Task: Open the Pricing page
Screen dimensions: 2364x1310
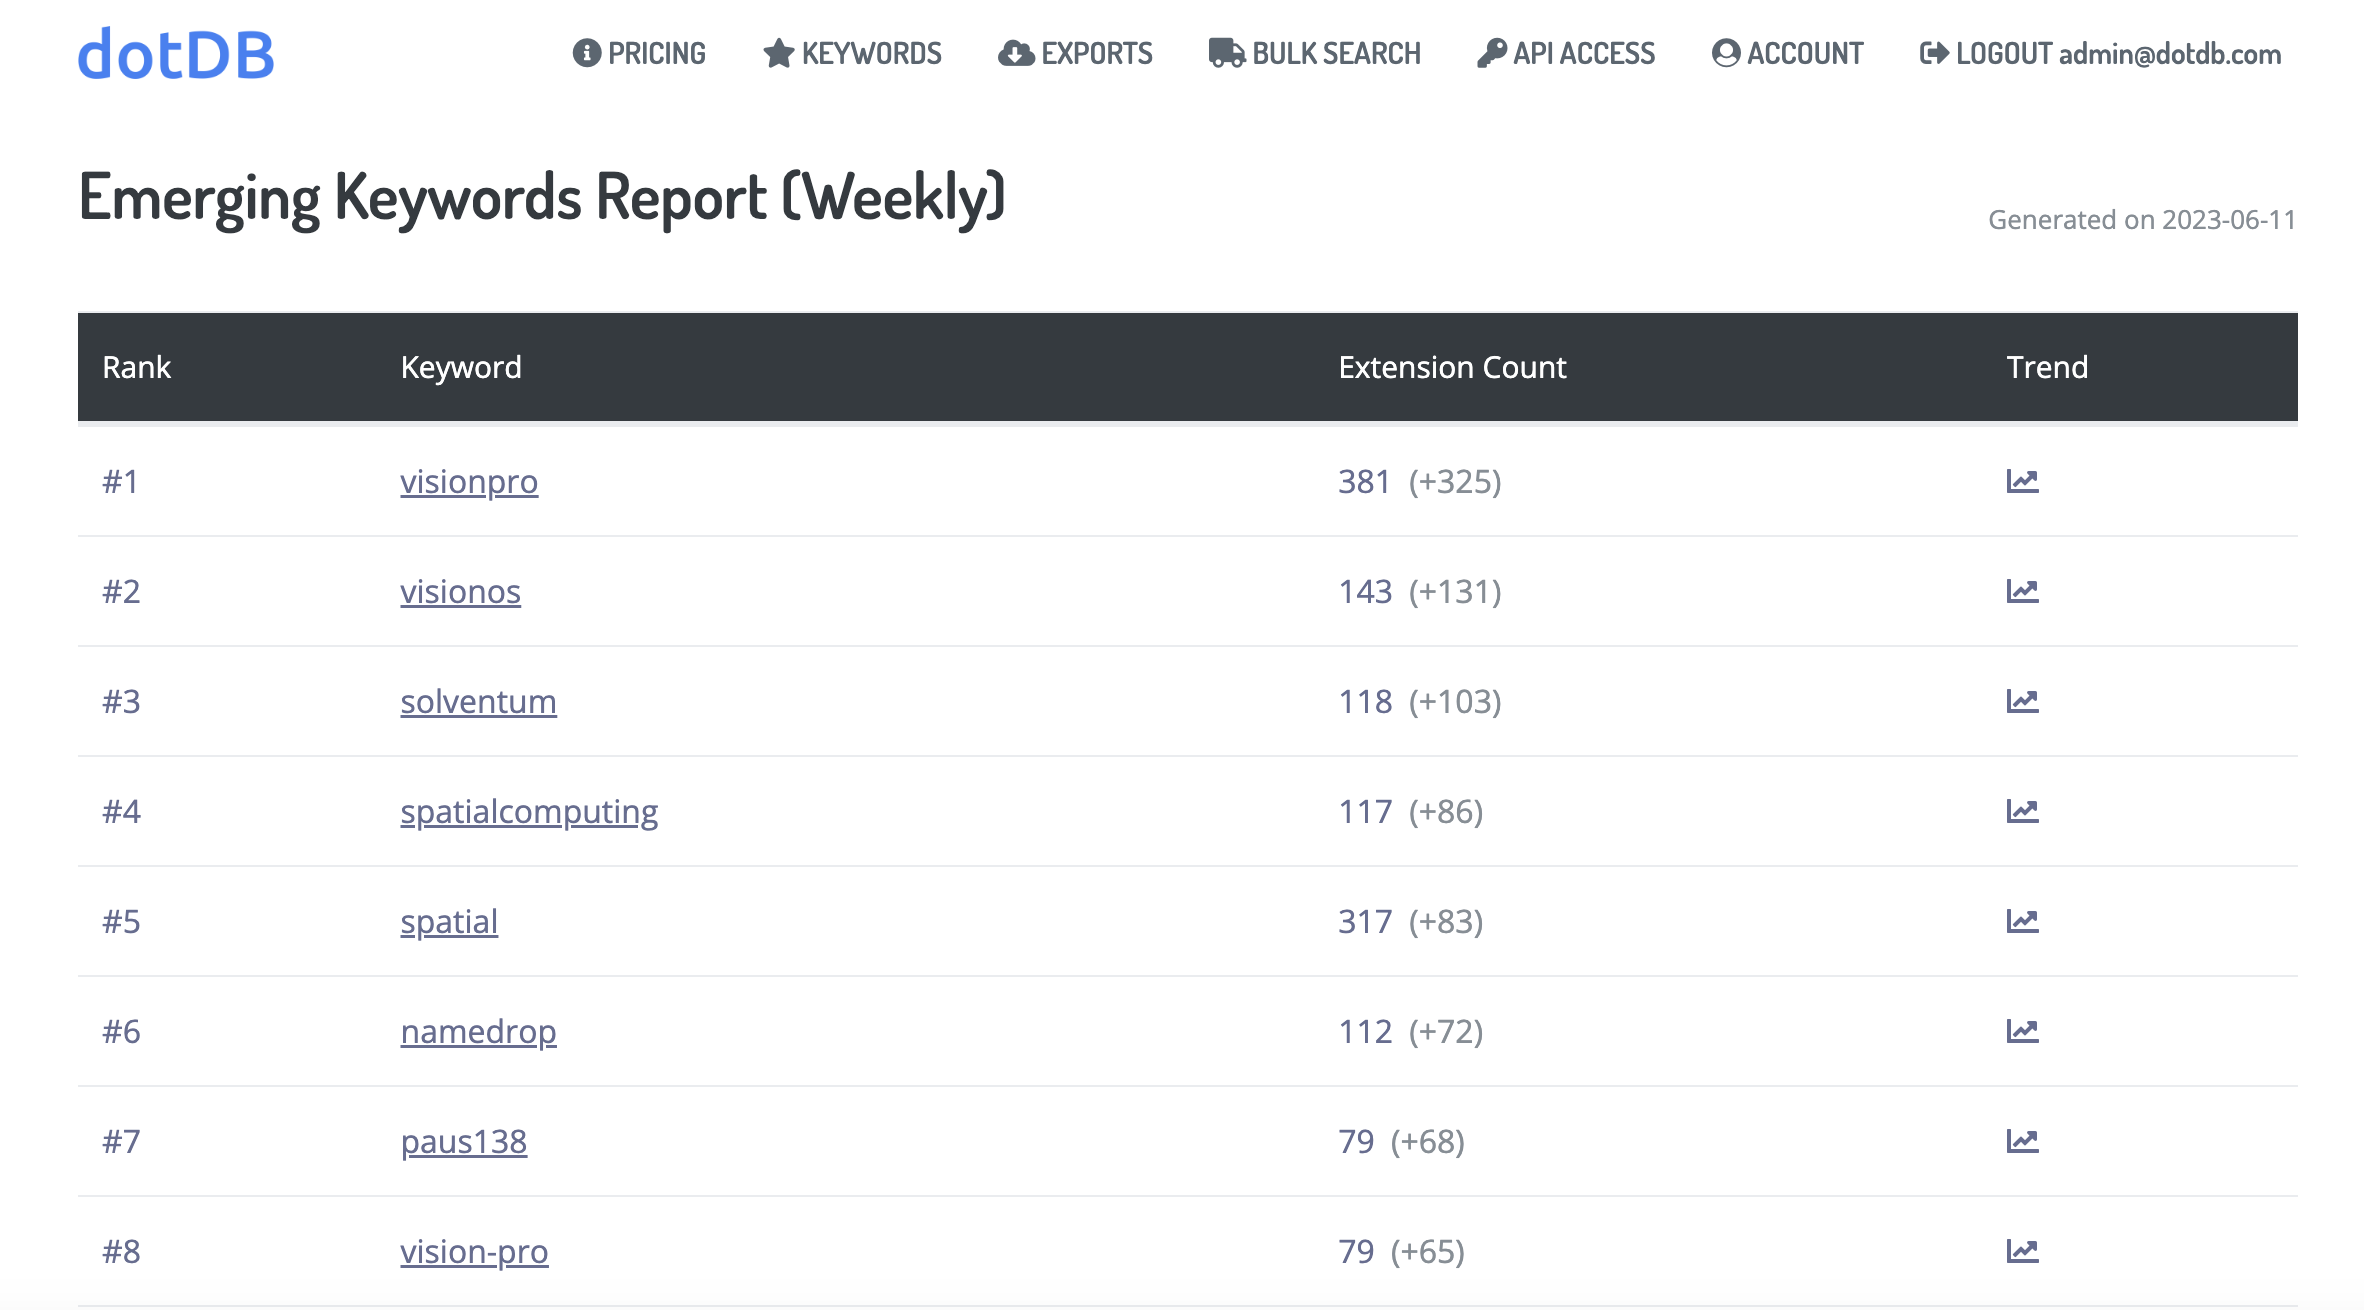Action: point(639,53)
